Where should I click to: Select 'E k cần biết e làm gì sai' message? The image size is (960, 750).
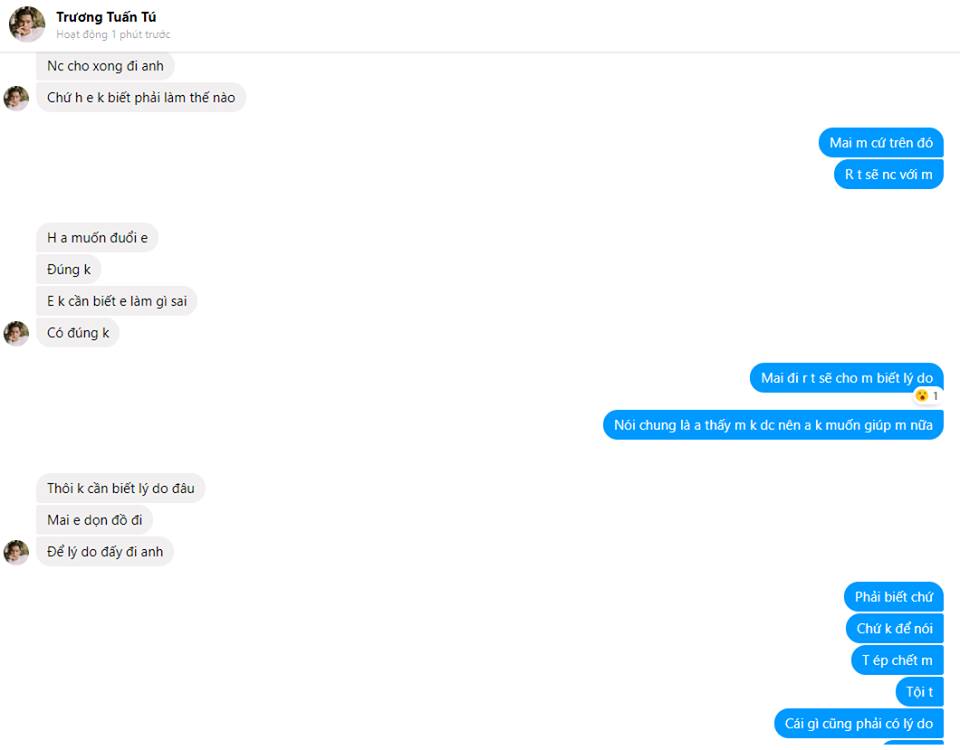(116, 301)
